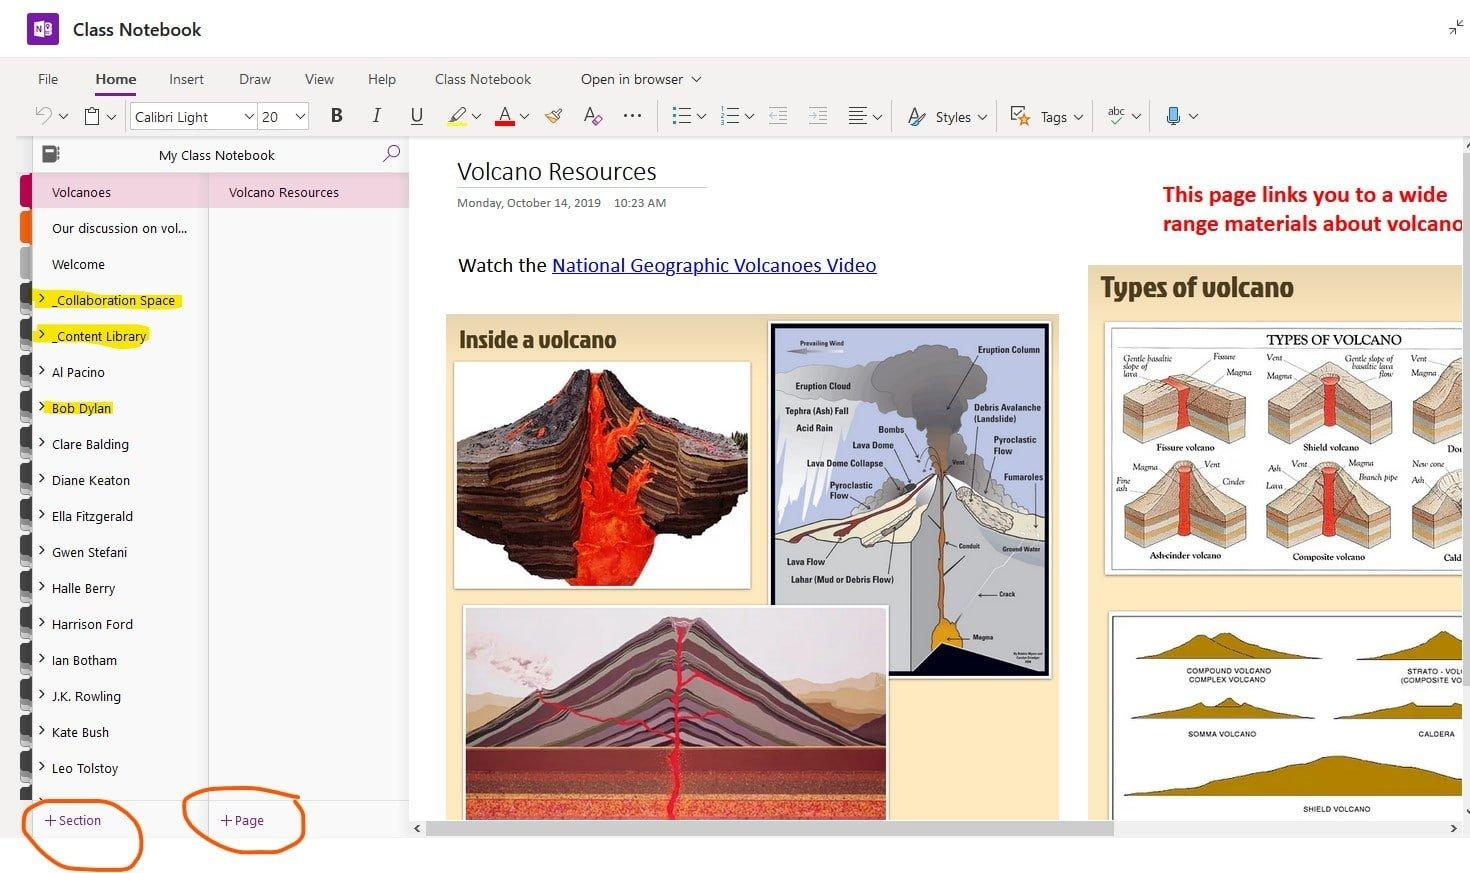Open the Insert ribbon tab
The image size is (1470, 873).
pyautogui.click(x=186, y=79)
